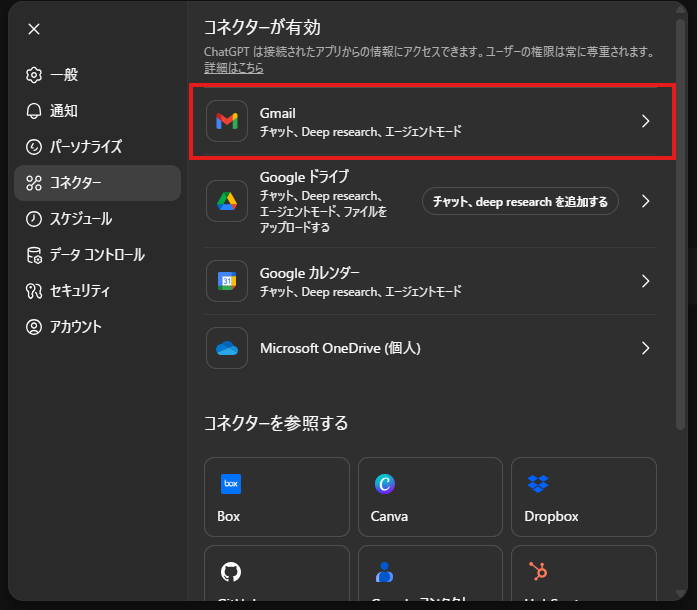Select the GitHub connector icon
The width and height of the screenshot is (697, 610).
point(231,572)
